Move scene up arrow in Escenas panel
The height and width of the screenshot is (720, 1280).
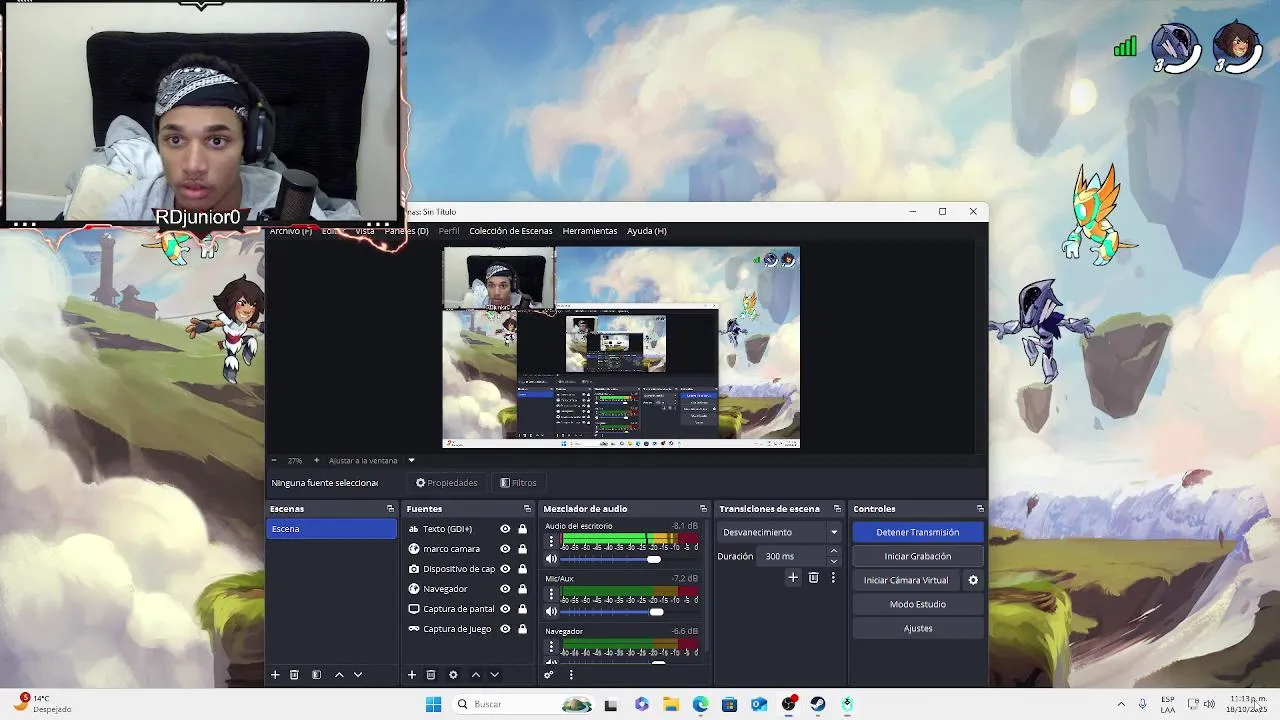click(339, 675)
